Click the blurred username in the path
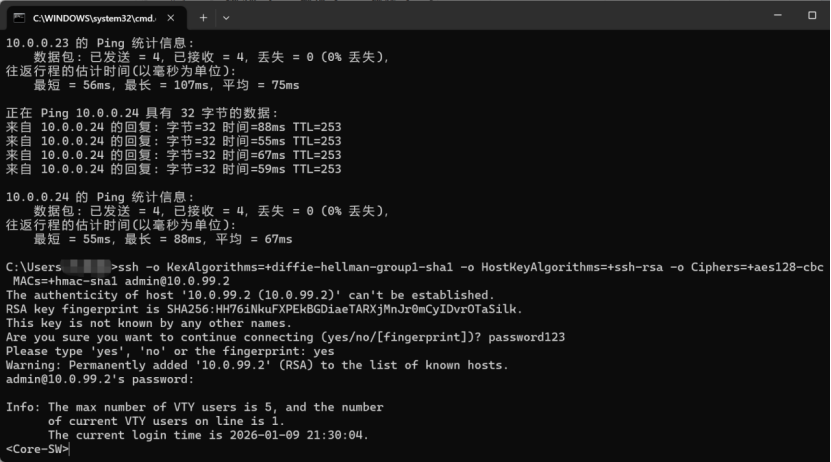 click(86, 265)
